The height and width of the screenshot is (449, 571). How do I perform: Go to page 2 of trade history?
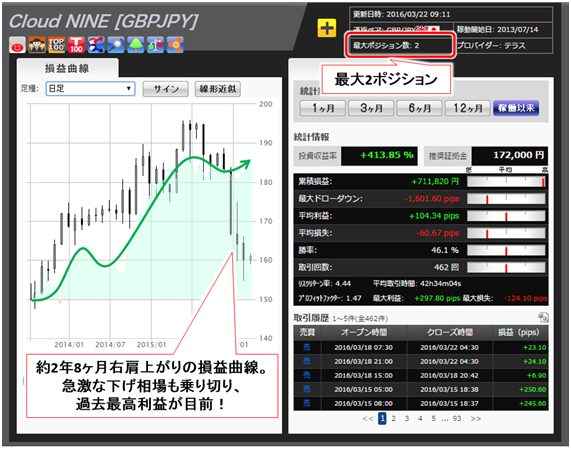click(x=393, y=418)
